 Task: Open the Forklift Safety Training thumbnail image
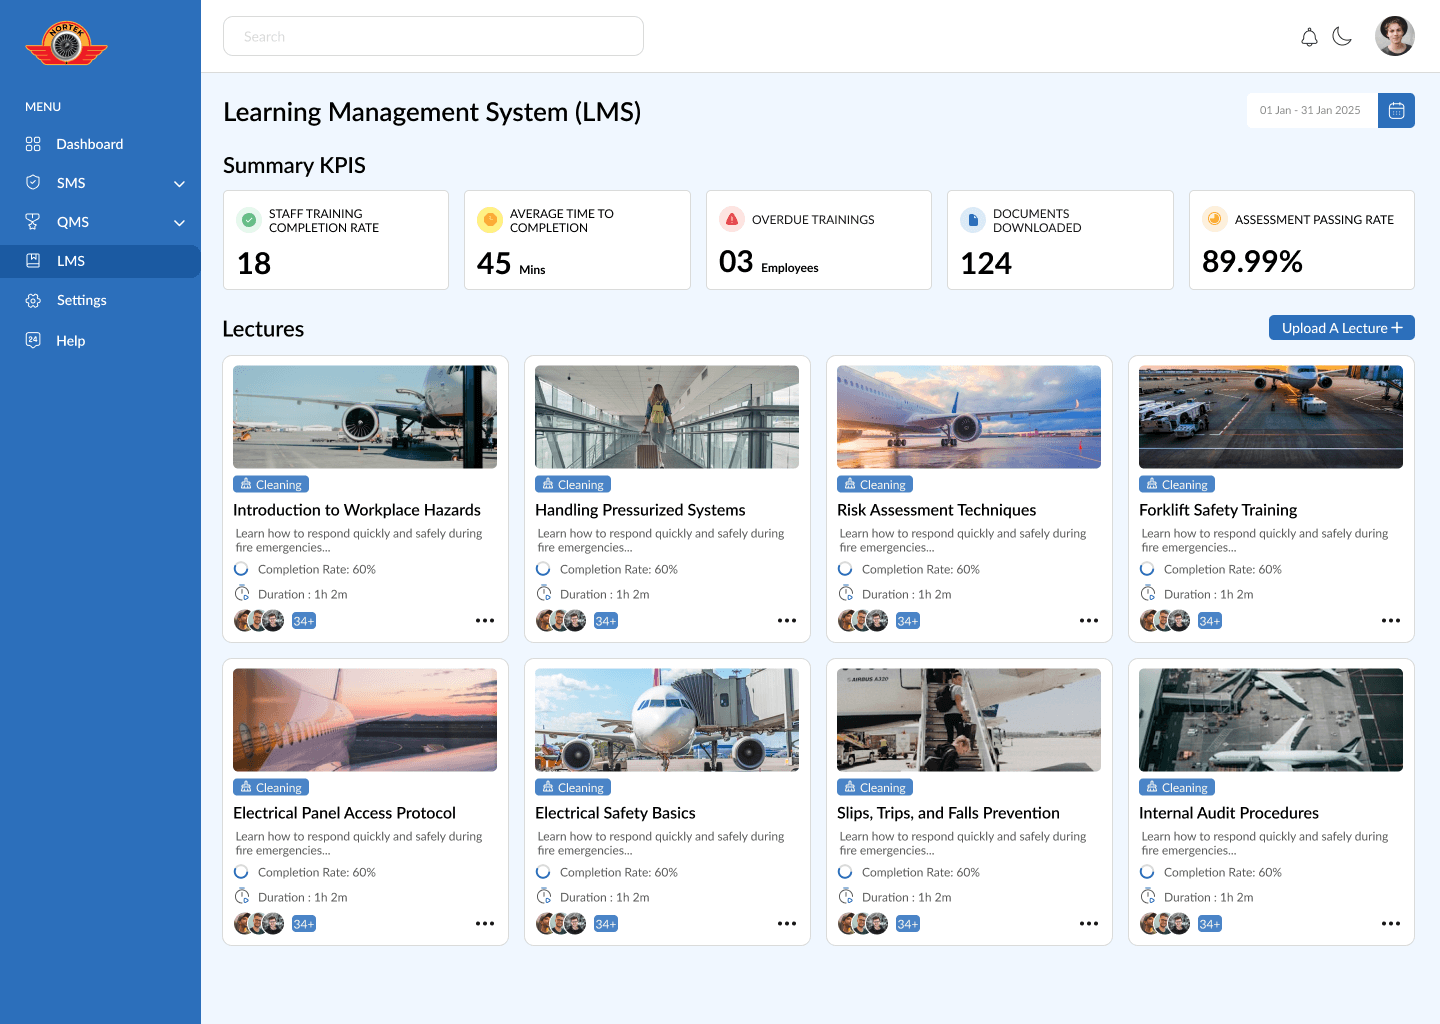click(1271, 417)
